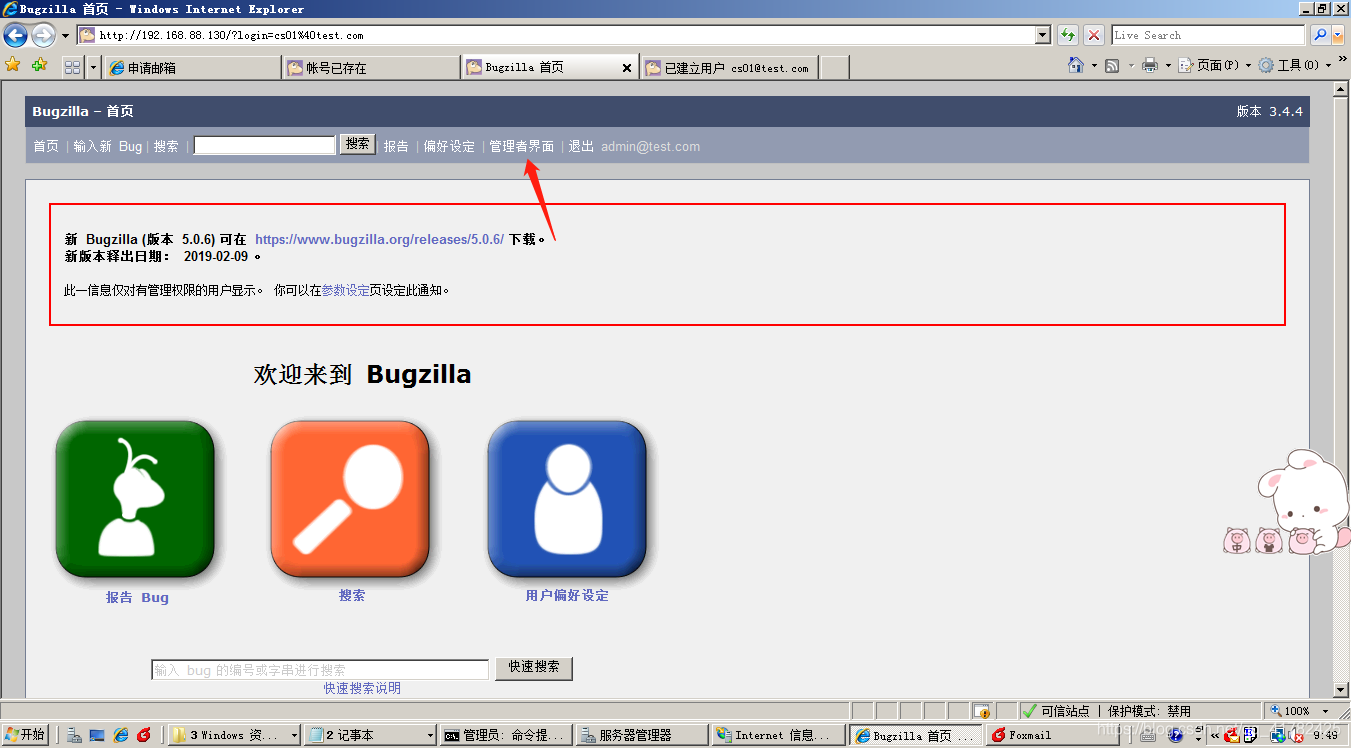Click the 快速搜索 button
Screen dimensions: 1351x748
tap(534, 667)
